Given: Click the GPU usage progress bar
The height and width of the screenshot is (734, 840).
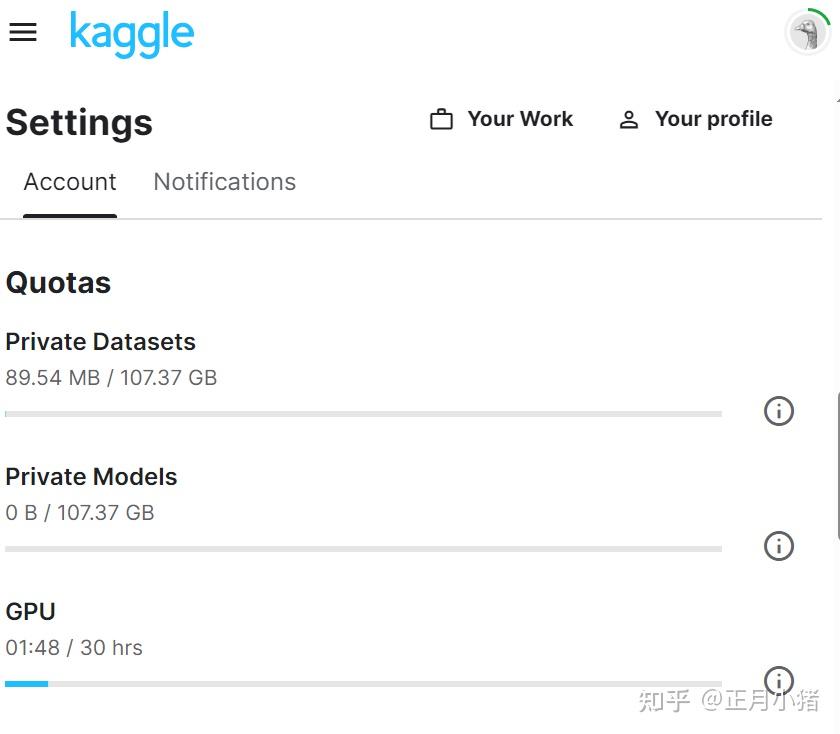Looking at the screenshot, I should (x=363, y=684).
